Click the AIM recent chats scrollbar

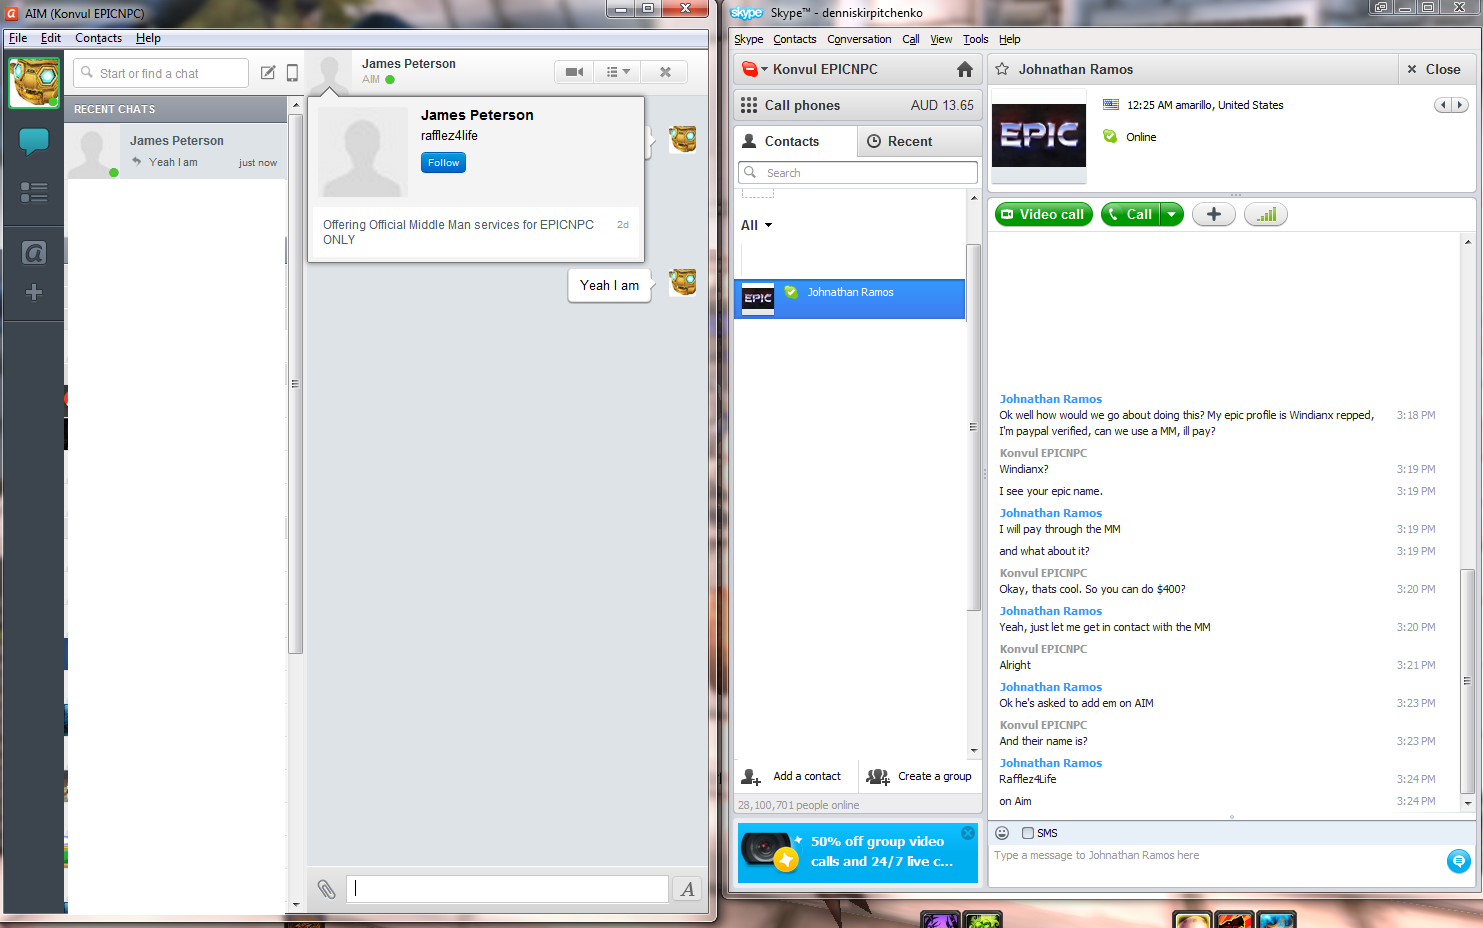click(x=295, y=383)
